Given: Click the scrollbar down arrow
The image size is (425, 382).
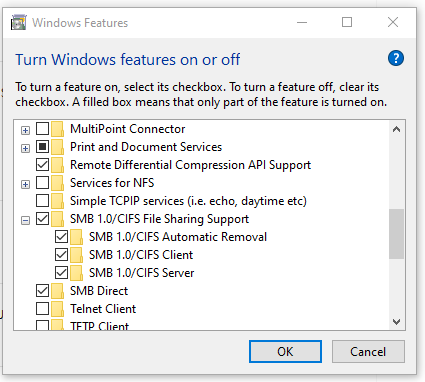Looking at the screenshot, I should pyautogui.click(x=396, y=322).
